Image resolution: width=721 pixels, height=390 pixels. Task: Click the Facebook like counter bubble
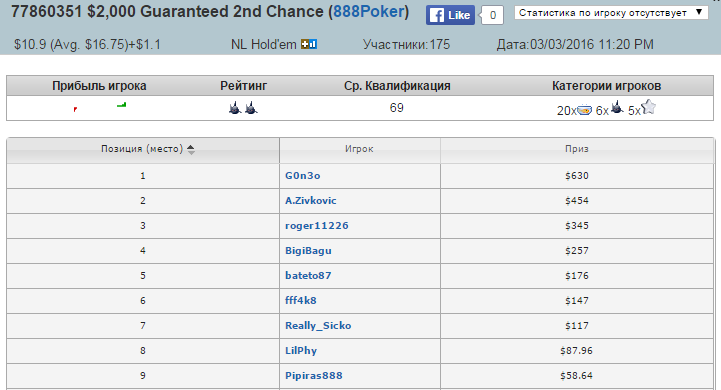tap(492, 15)
